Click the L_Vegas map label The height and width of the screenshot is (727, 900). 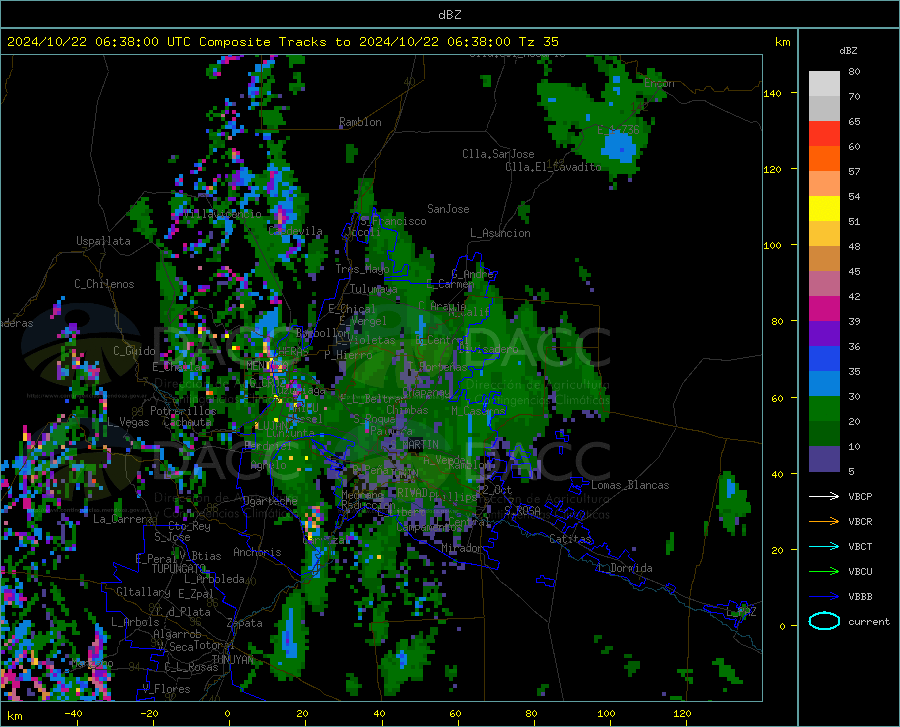[128, 422]
